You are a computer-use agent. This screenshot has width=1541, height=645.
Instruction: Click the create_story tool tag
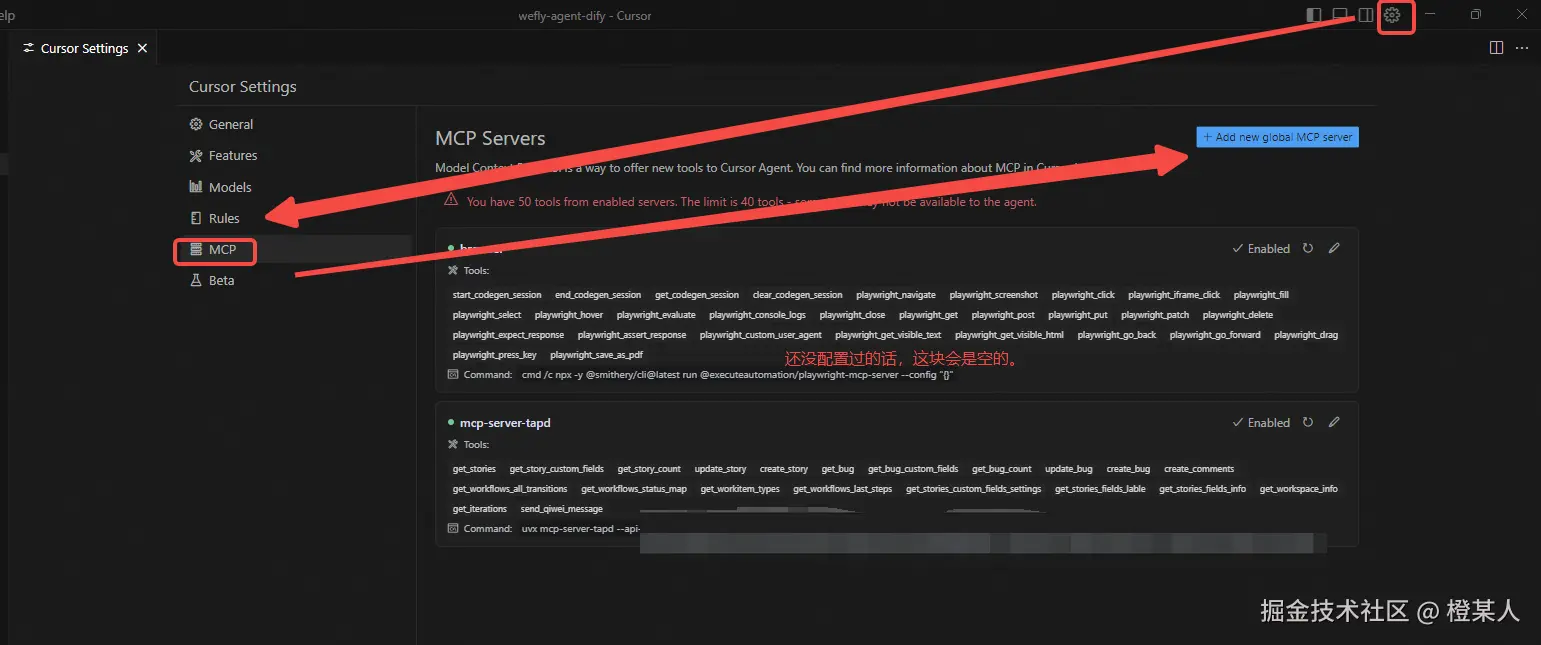tap(784, 469)
